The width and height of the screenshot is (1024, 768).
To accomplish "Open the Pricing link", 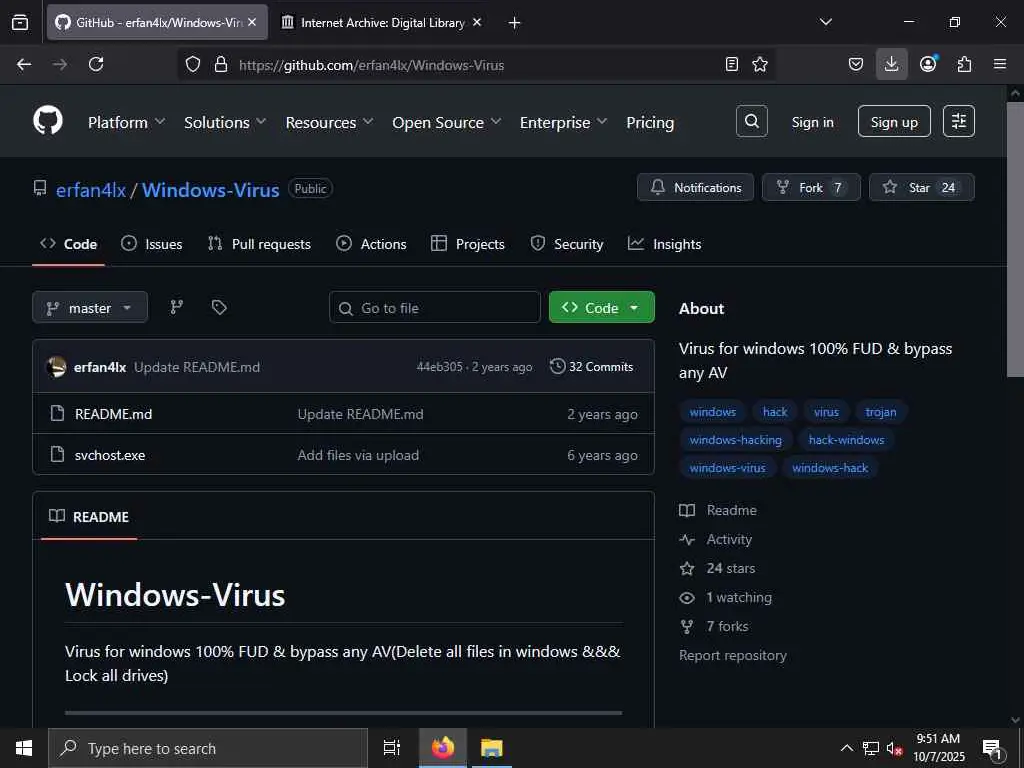I will pyautogui.click(x=650, y=122).
